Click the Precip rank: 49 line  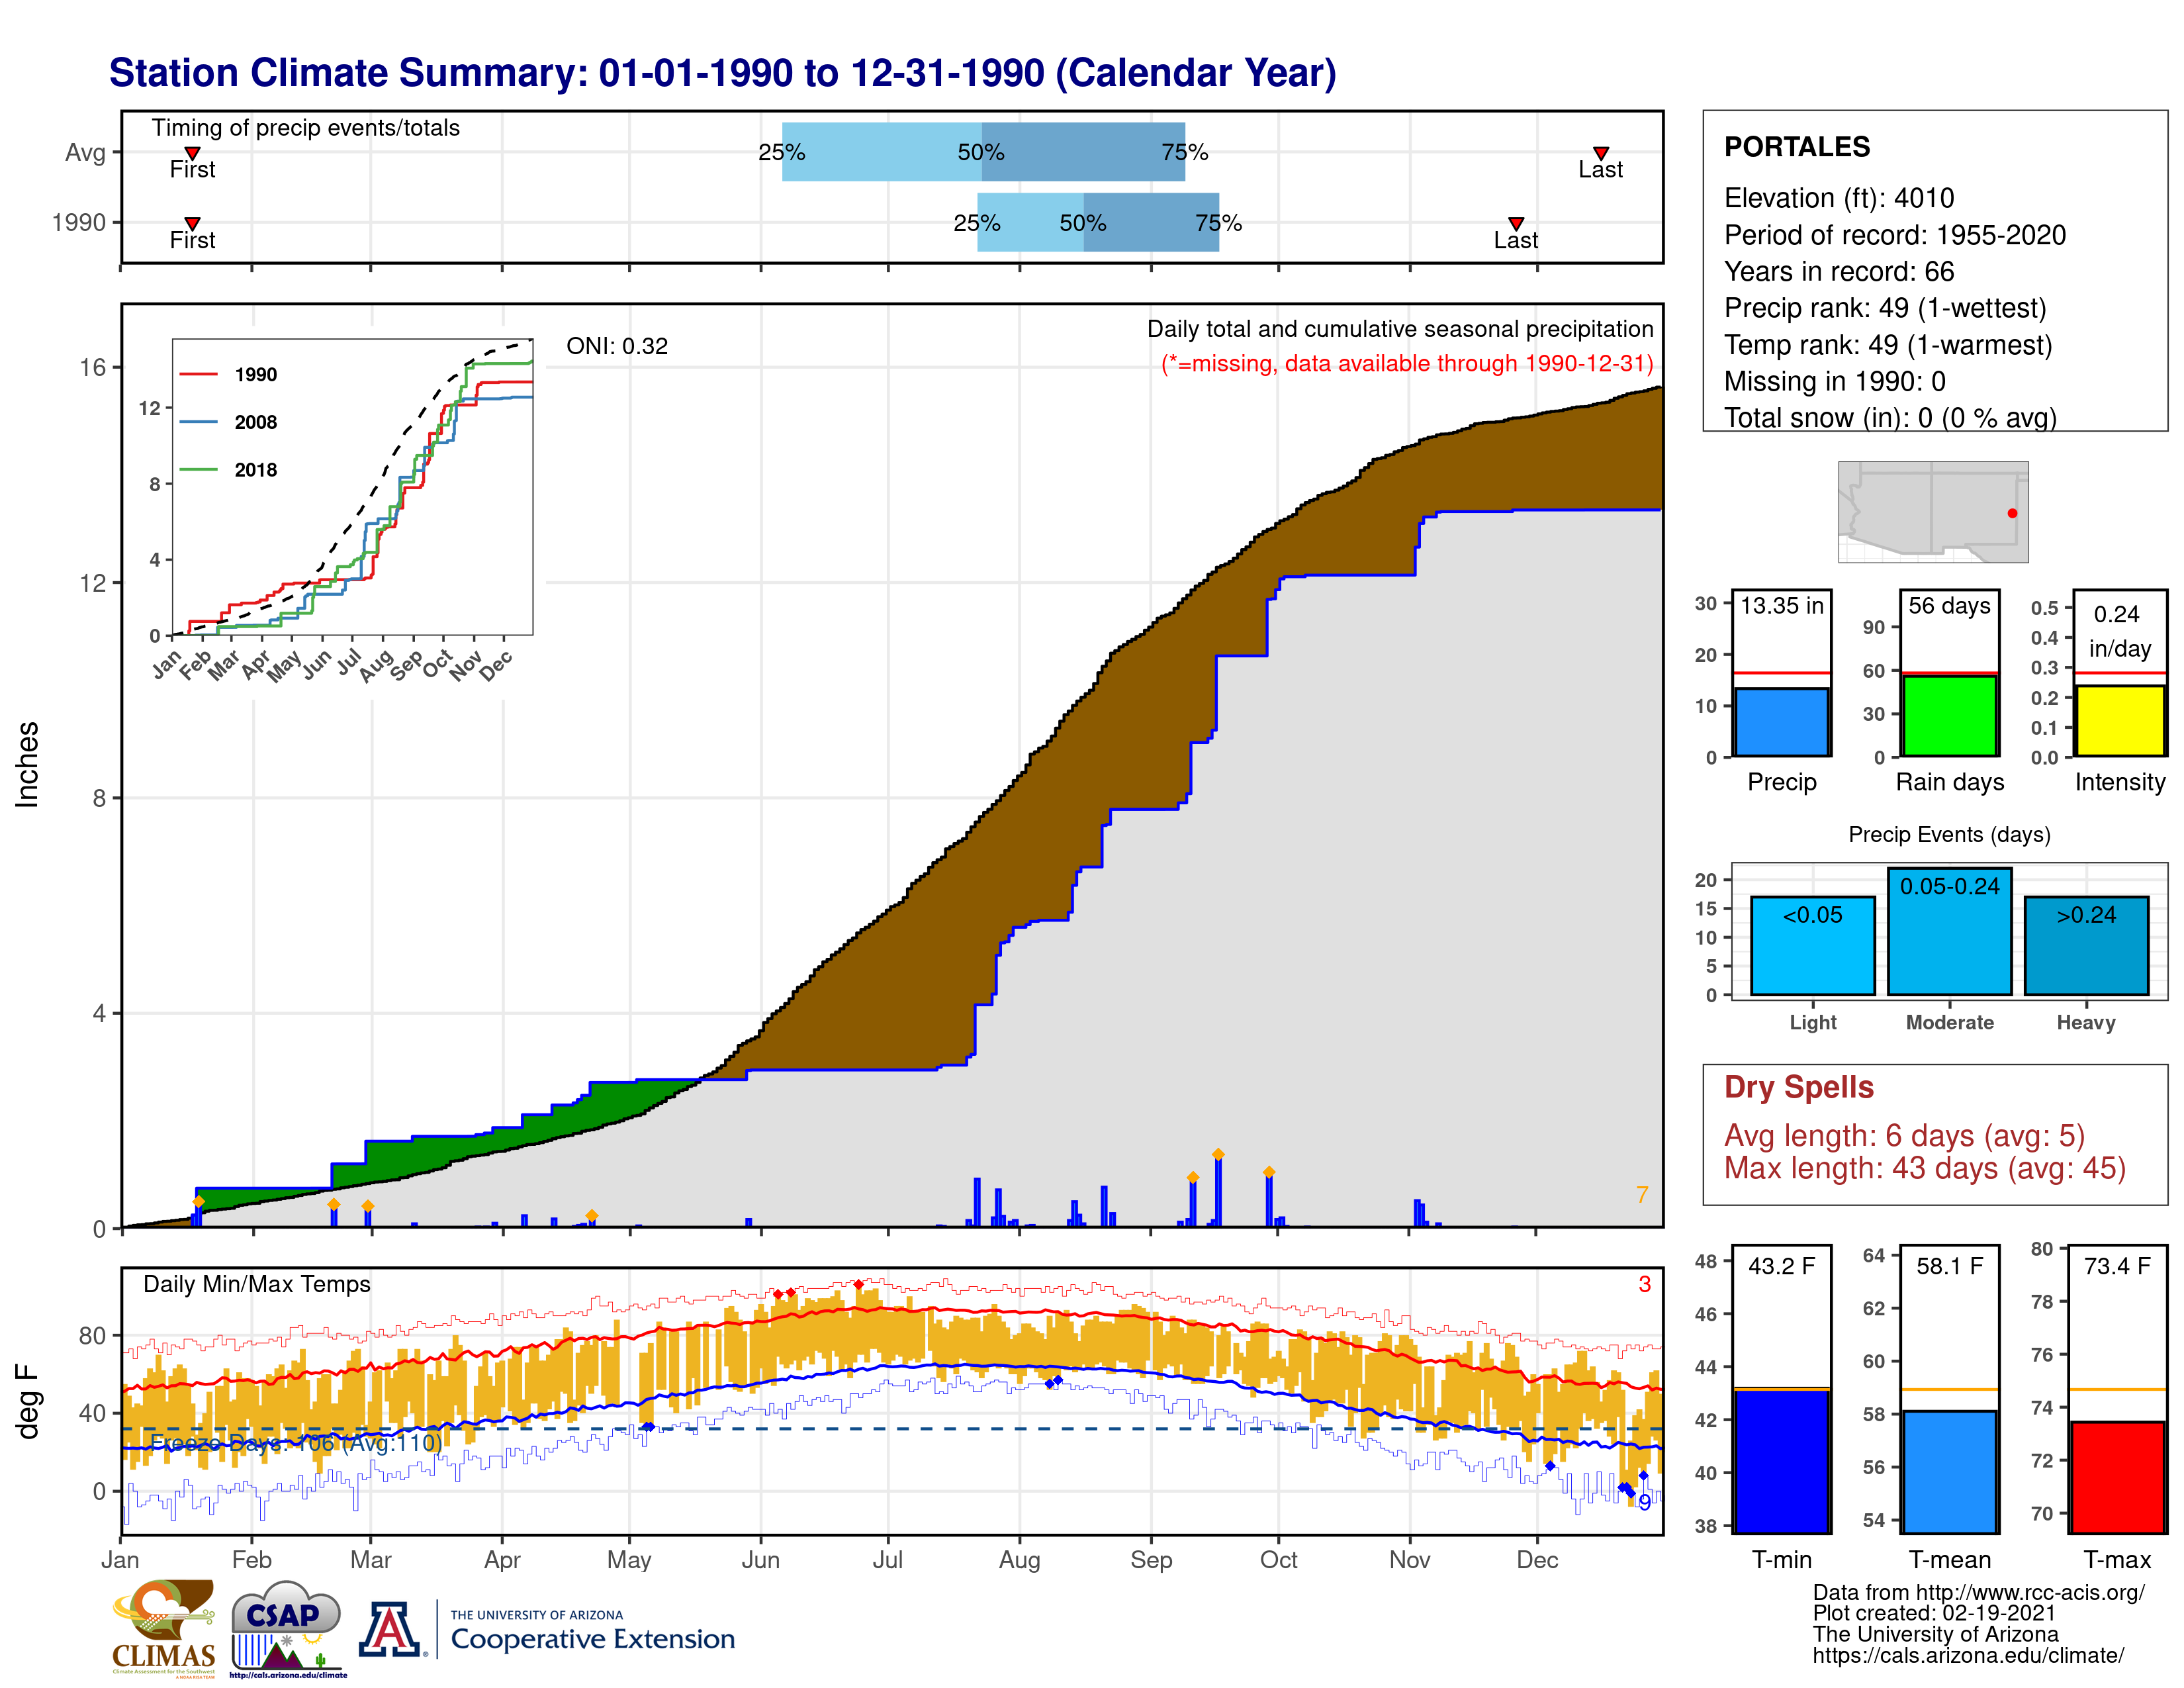(1885, 308)
